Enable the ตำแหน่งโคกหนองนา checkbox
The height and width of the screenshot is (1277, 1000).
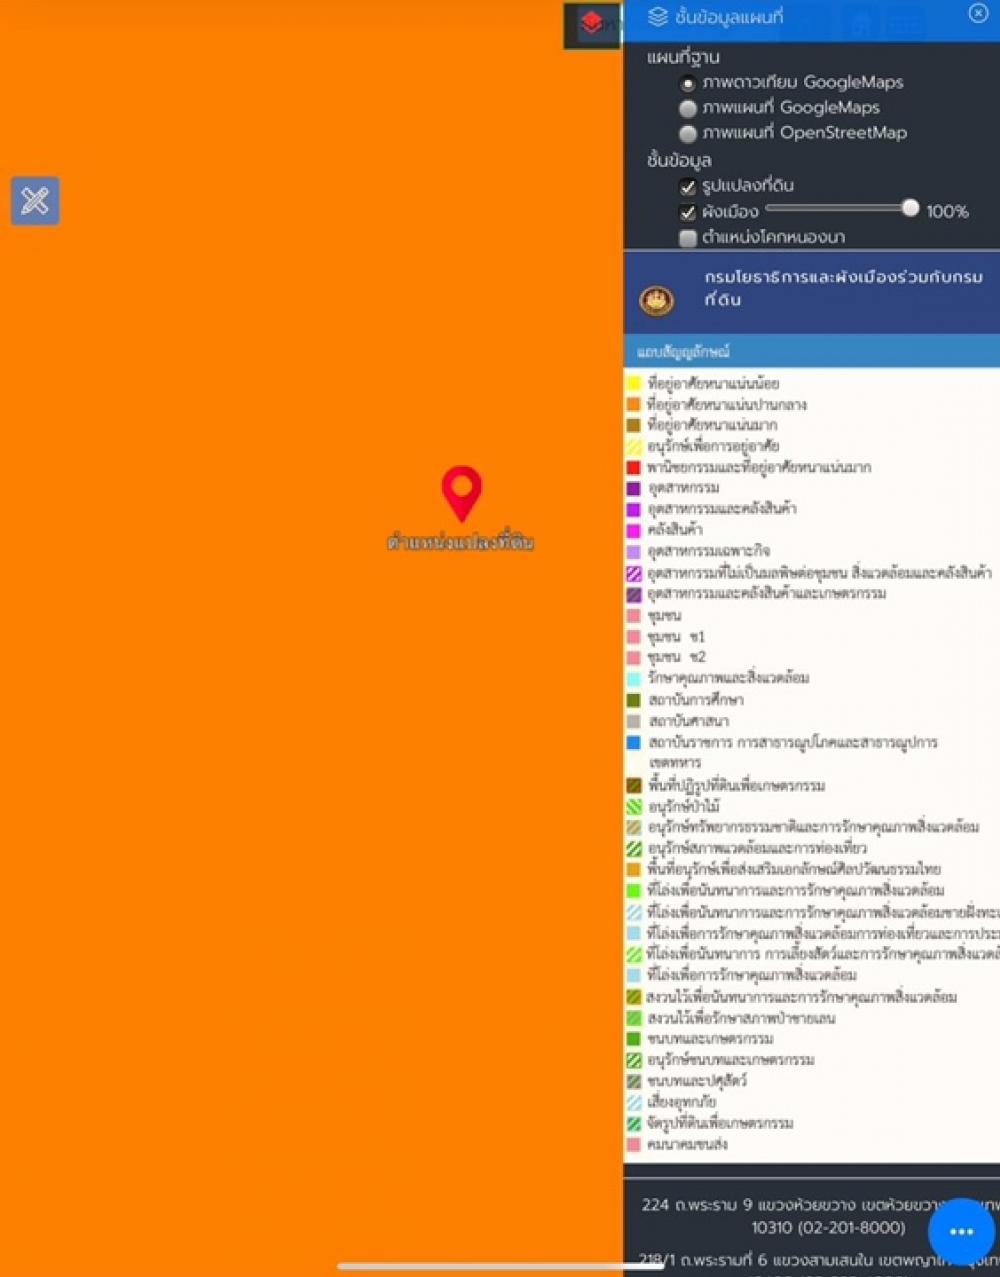pyautogui.click(x=688, y=238)
